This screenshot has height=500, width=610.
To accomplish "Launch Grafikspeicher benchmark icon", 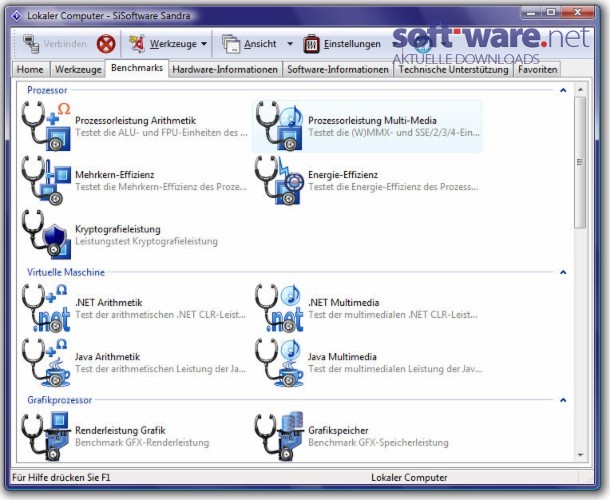I will (x=279, y=436).
